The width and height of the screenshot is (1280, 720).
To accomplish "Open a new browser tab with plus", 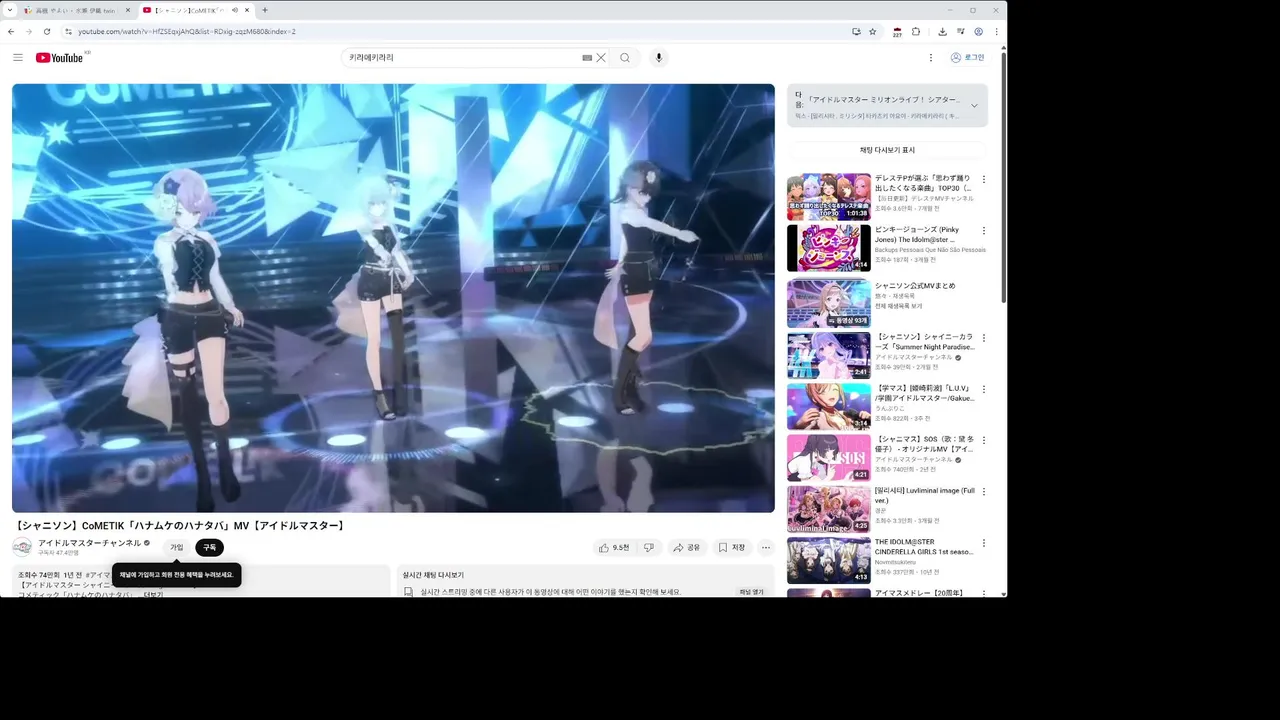I will [x=265, y=10].
